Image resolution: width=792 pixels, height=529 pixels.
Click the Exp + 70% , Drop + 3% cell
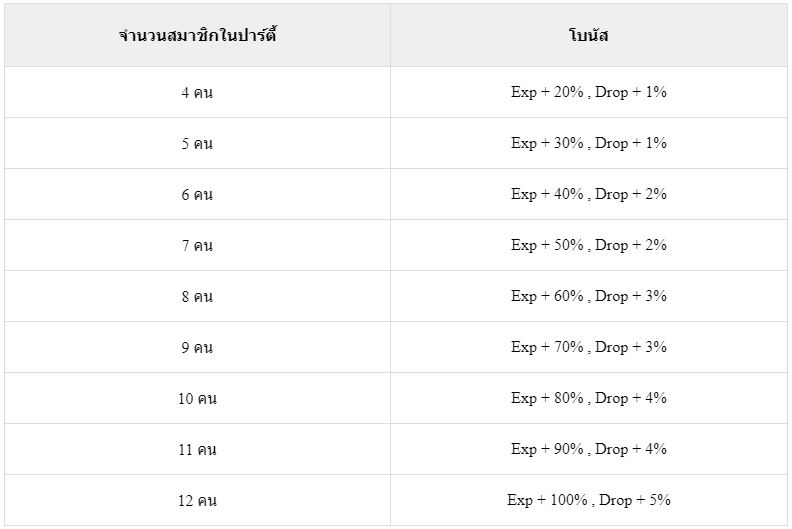[x=588, y=348]
